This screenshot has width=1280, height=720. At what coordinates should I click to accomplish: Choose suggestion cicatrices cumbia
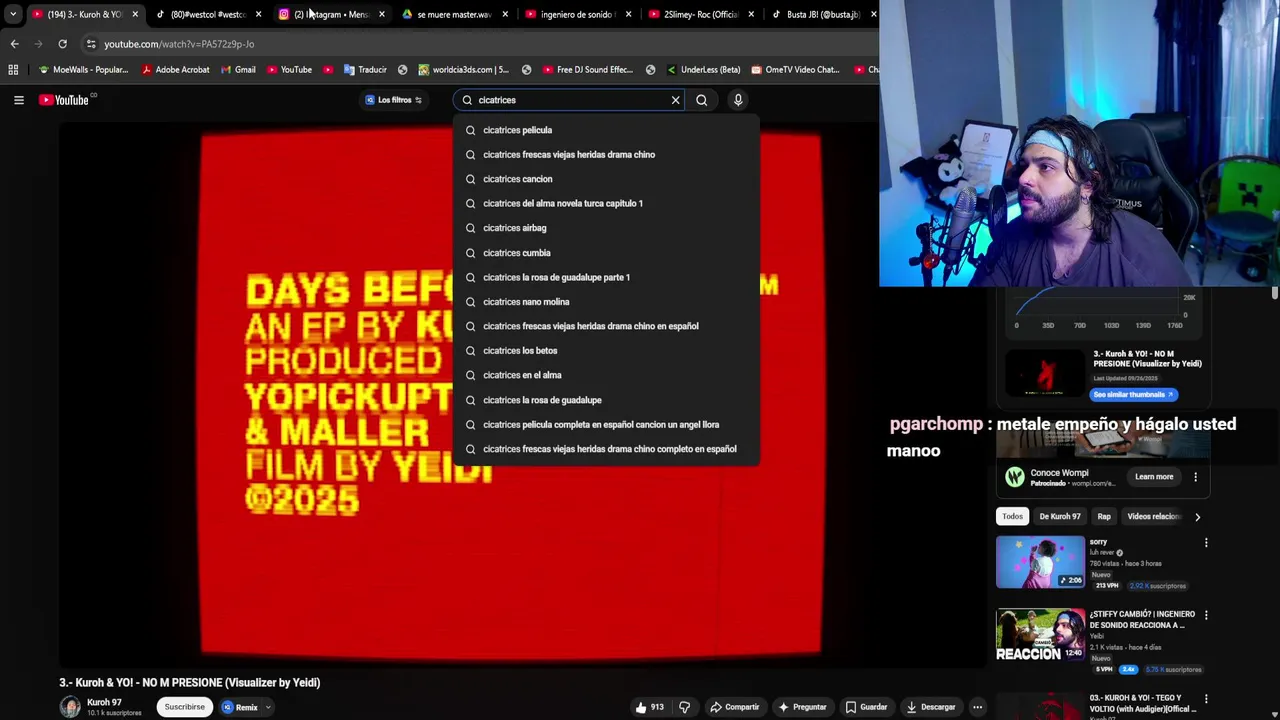tap(606, 253)
